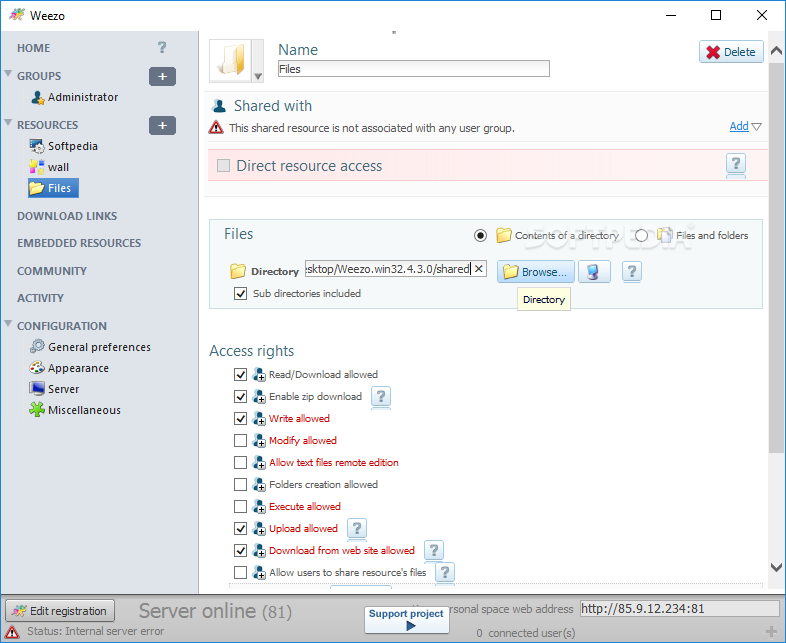Click Edit registration button

click(x=60, y=611)
